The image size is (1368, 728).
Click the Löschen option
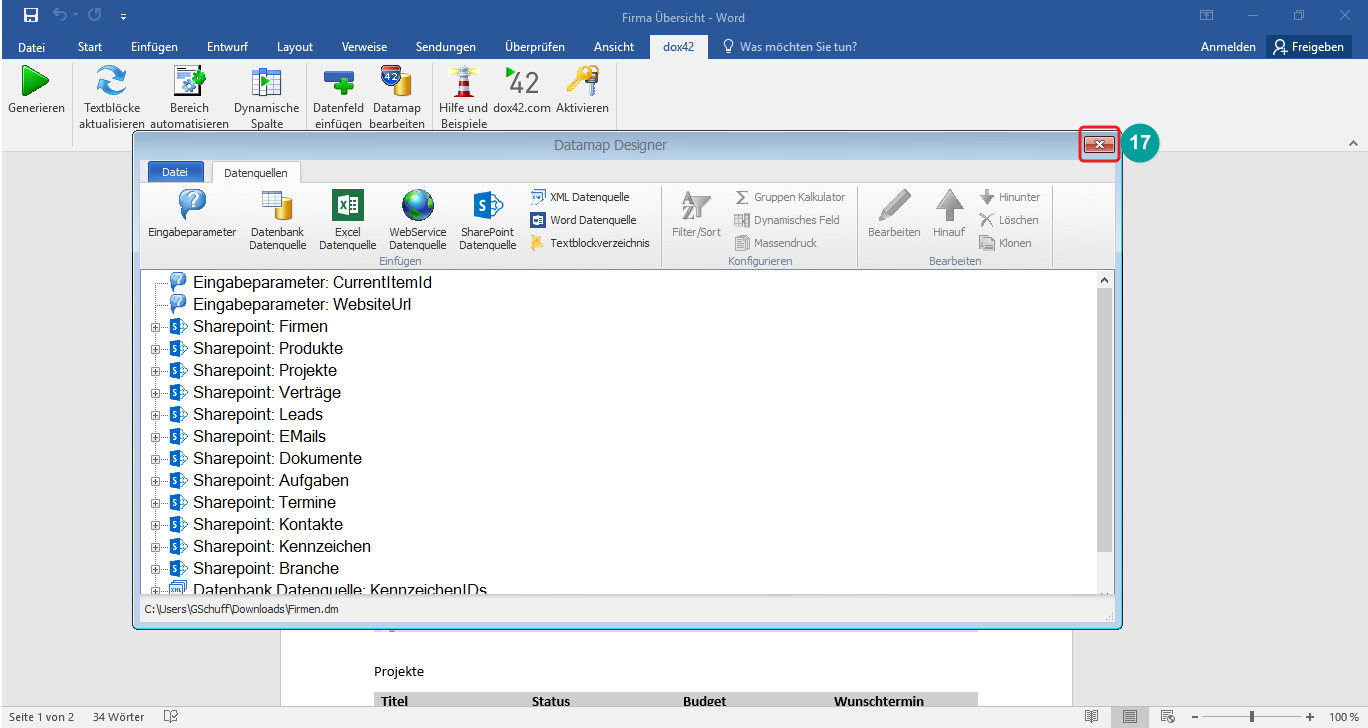(x=1008, y=220)
